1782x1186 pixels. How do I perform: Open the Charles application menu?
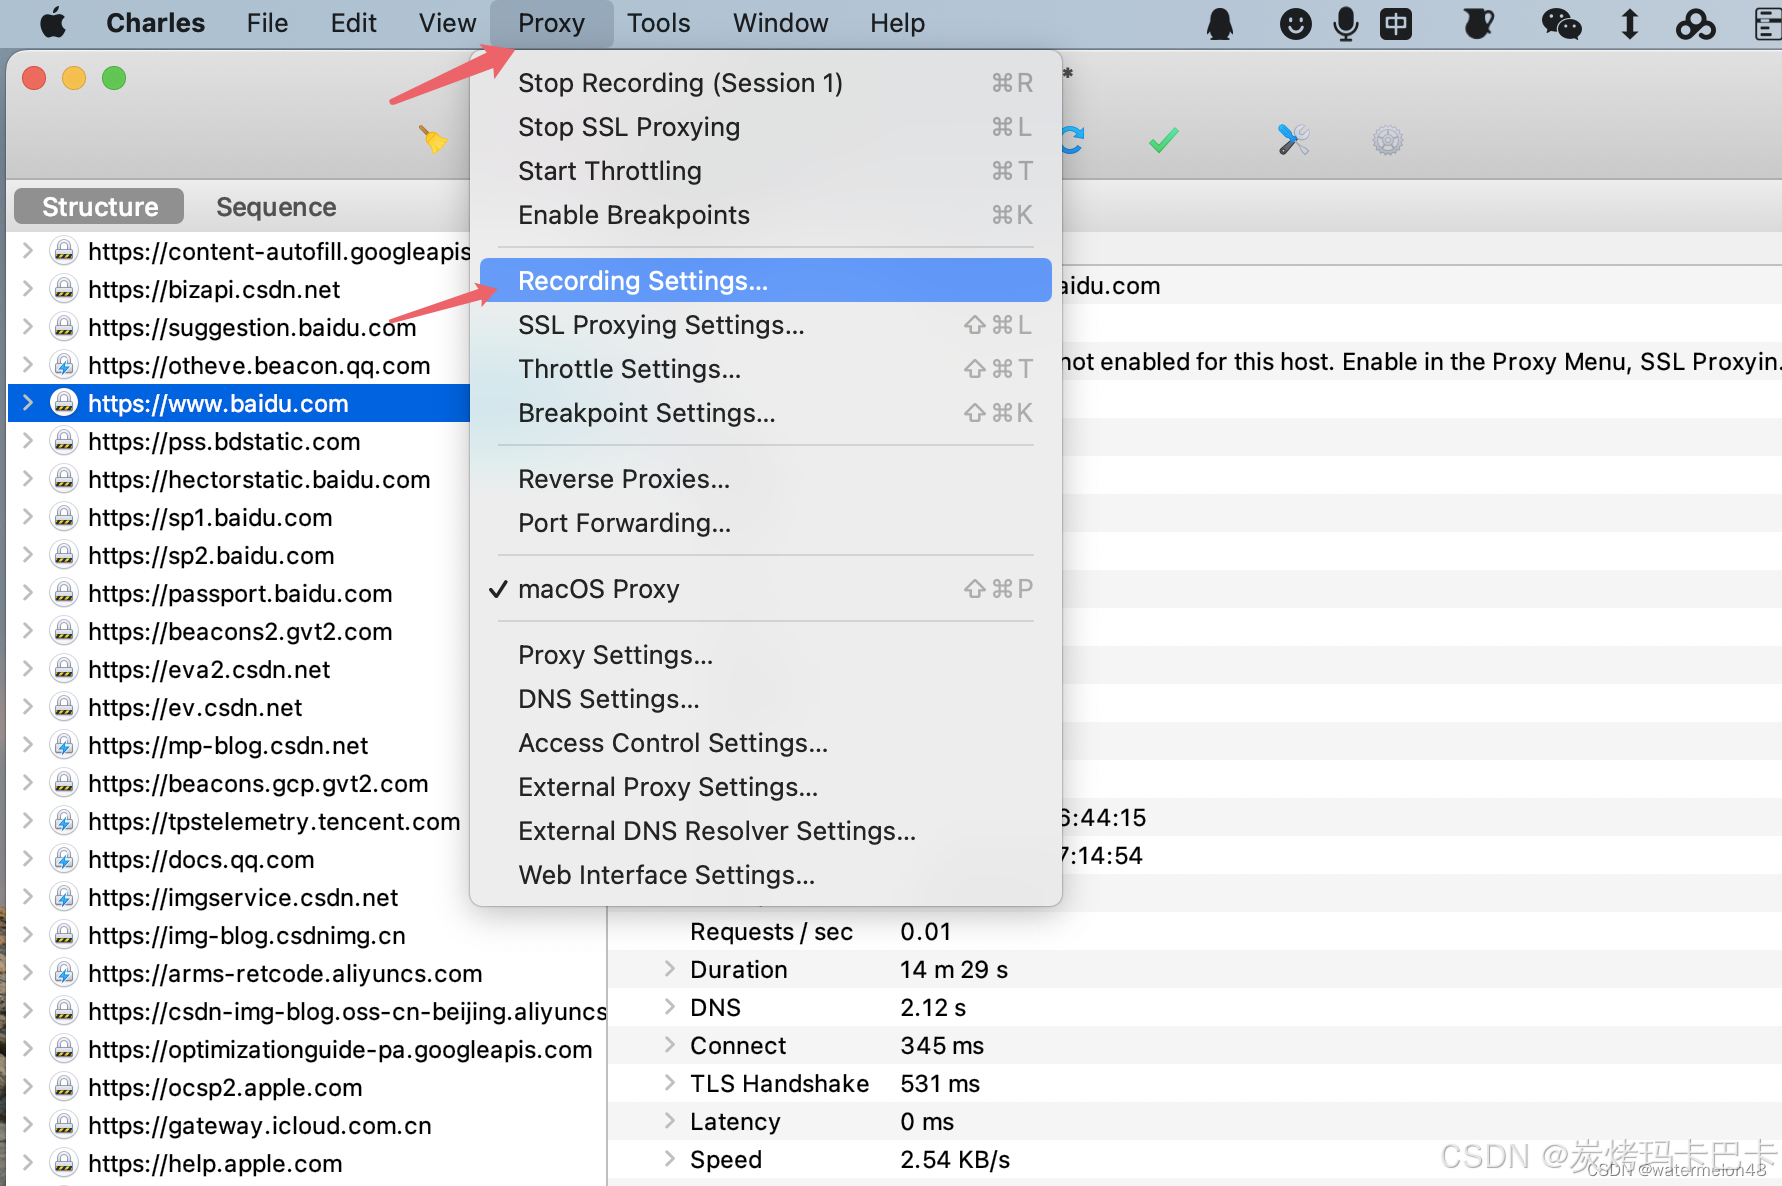point(155,23)
